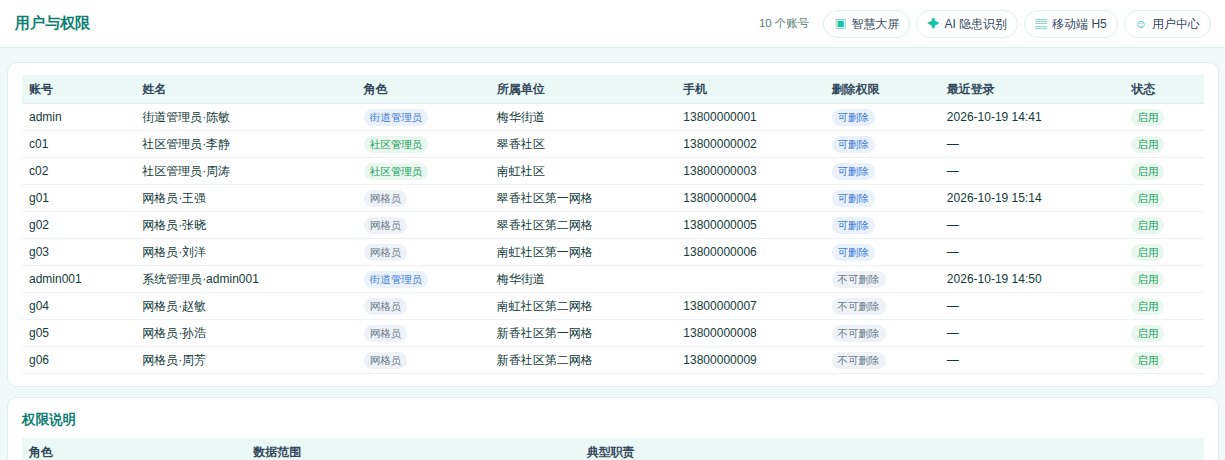Click 社区管理员 role tag in c01 row
Screen dimensions: 1225x460
396,144
